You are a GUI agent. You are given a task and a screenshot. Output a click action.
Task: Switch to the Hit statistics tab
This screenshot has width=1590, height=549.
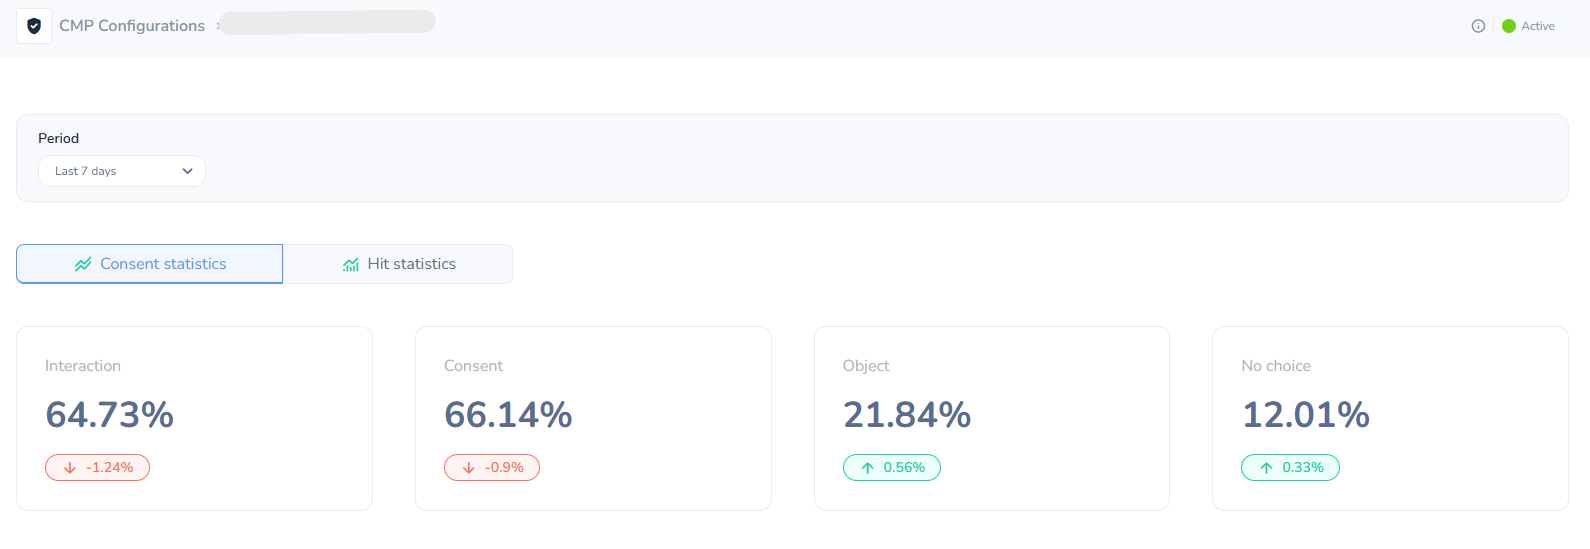(x=398, y=264)
